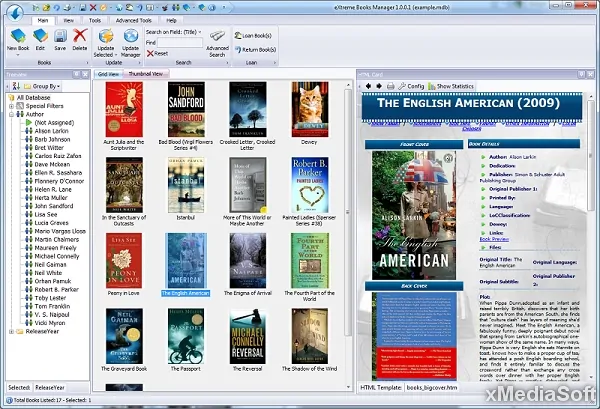Open the Help ribbon tab

point(171,20)
